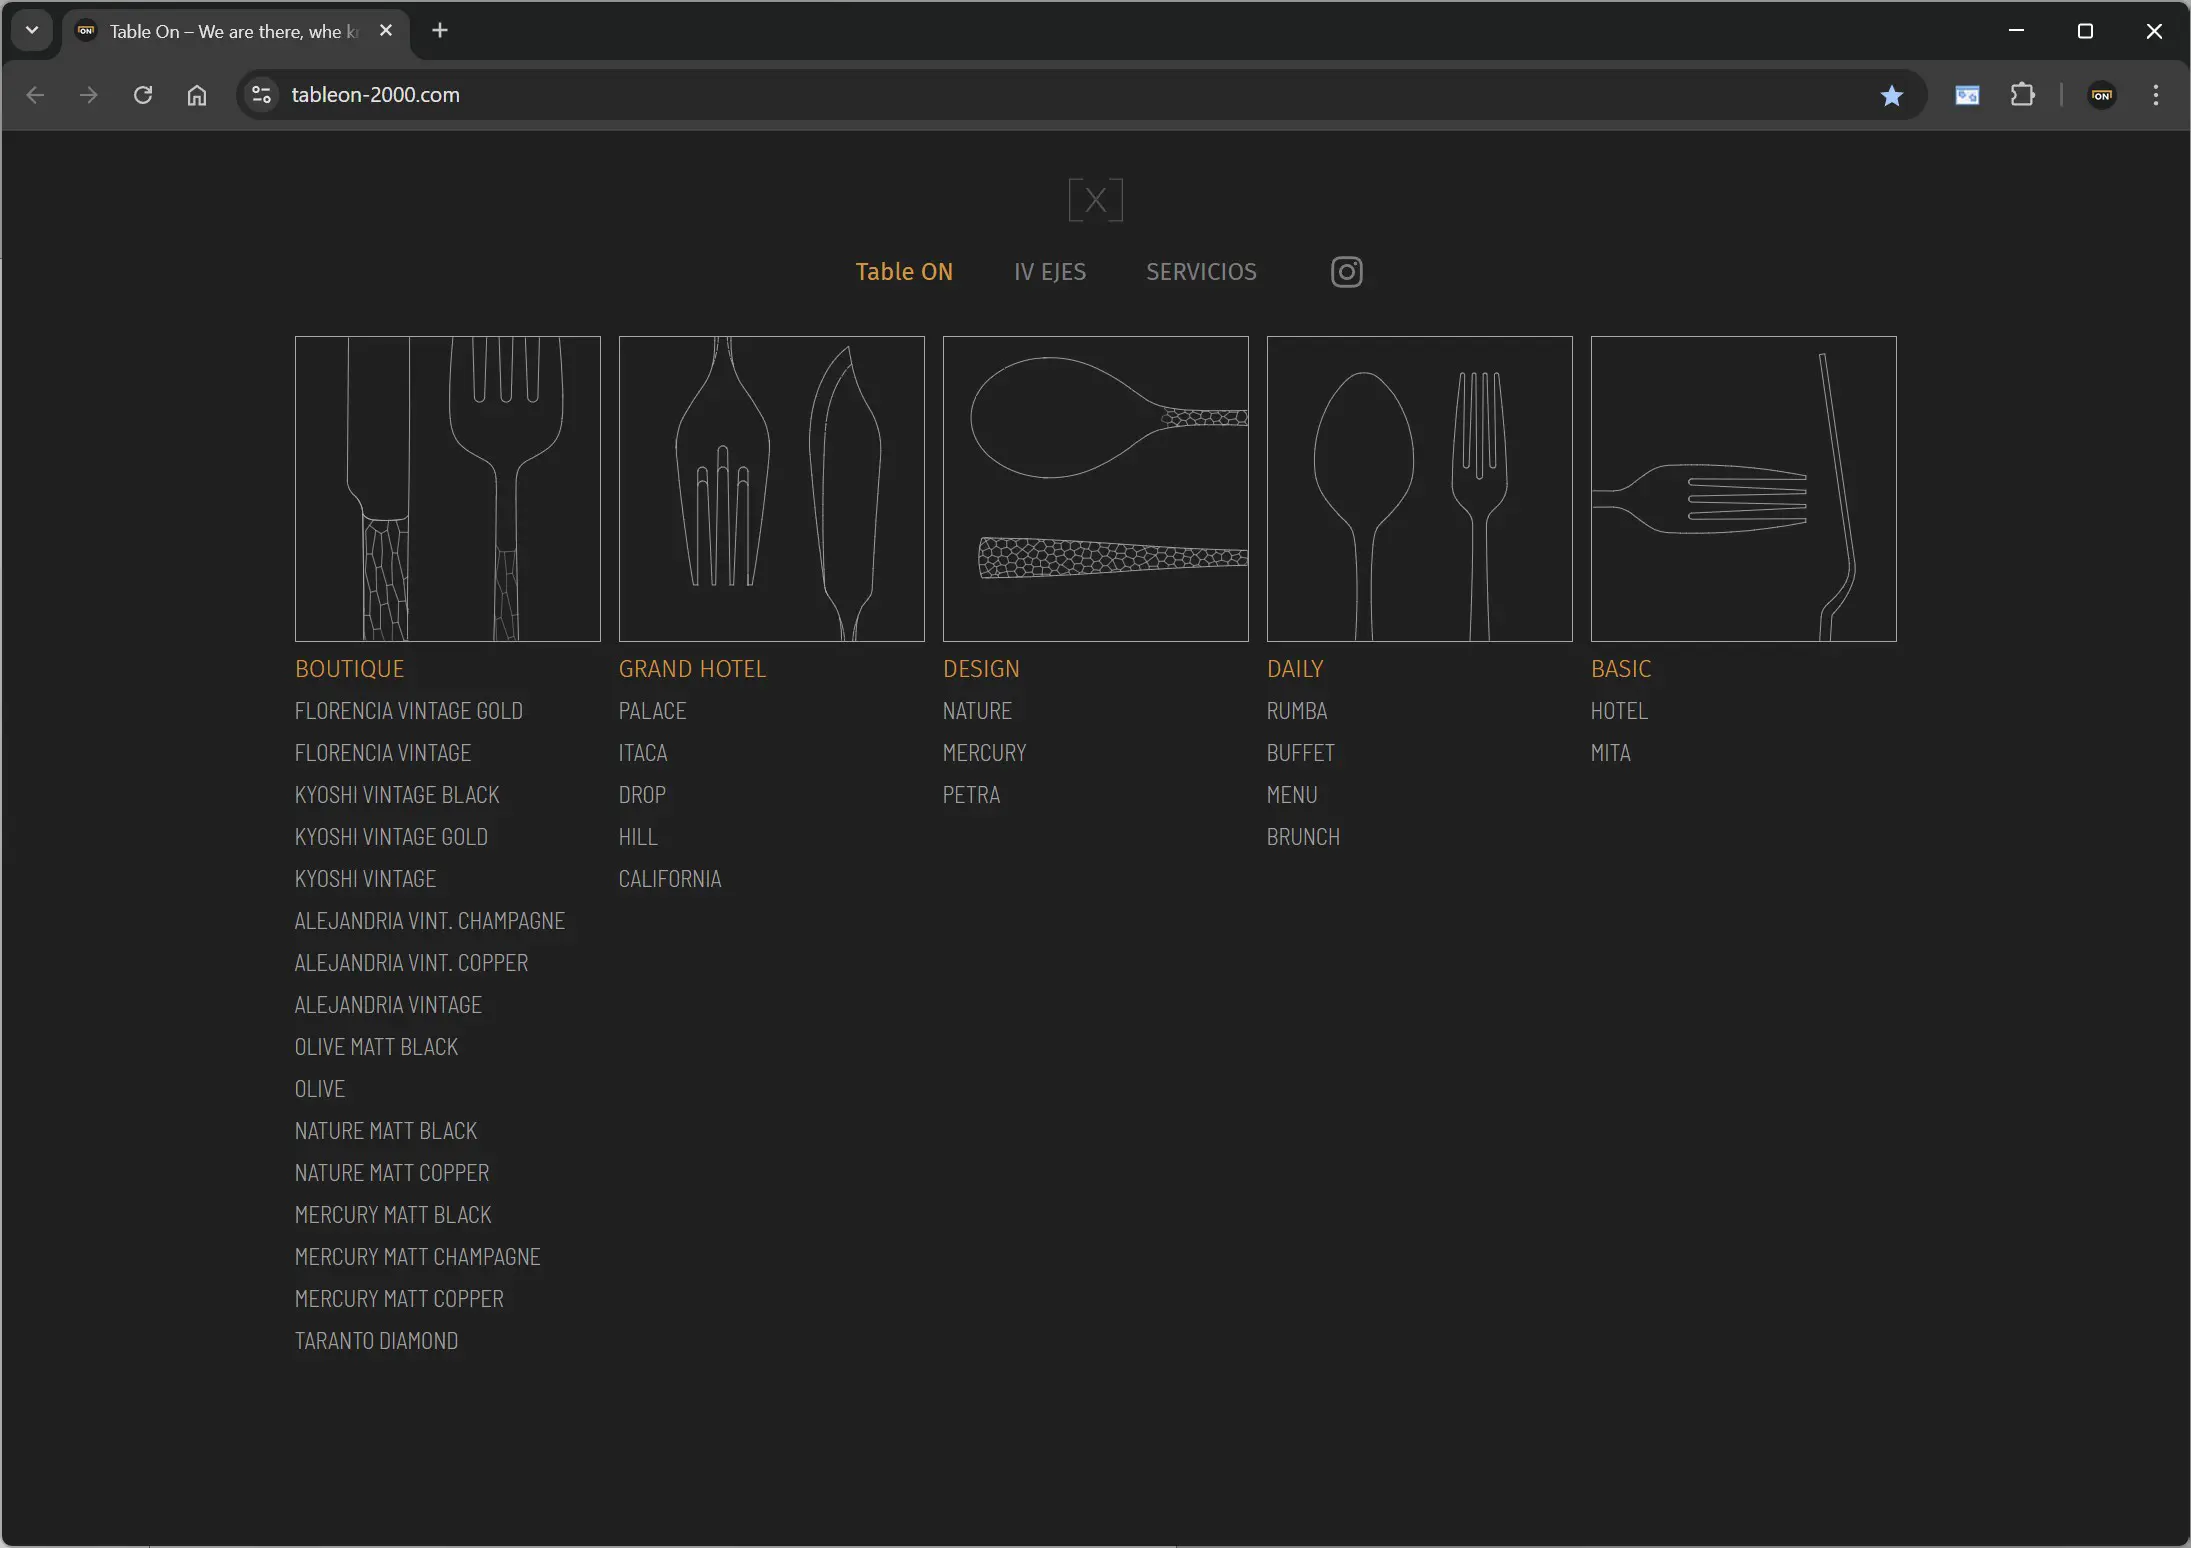Click the address bar URL field

(1000, 95)
